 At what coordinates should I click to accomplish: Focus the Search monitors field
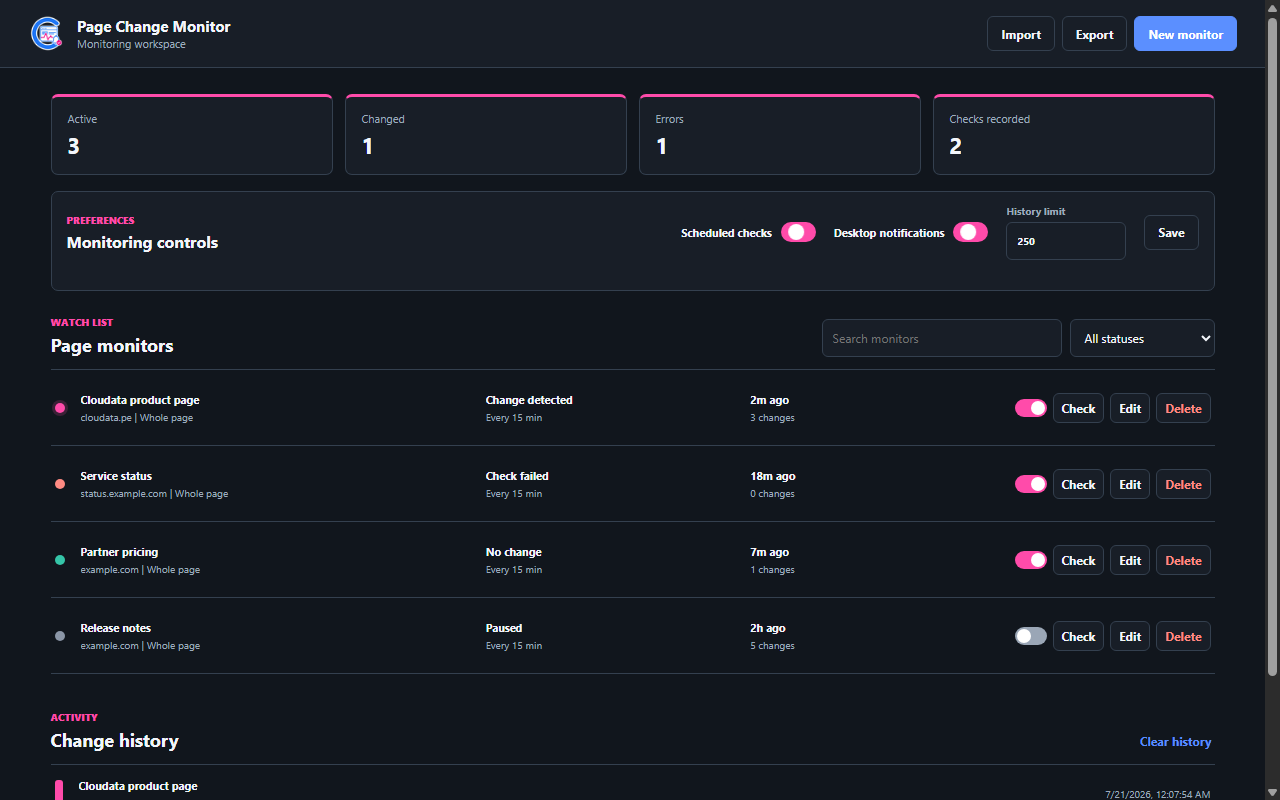click(941, 338)
